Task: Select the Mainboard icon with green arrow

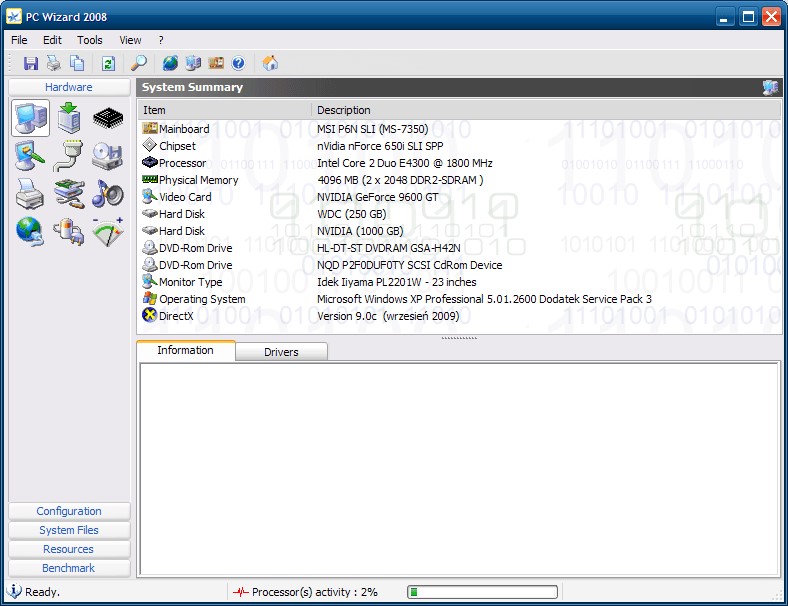Action: [69, 118]
